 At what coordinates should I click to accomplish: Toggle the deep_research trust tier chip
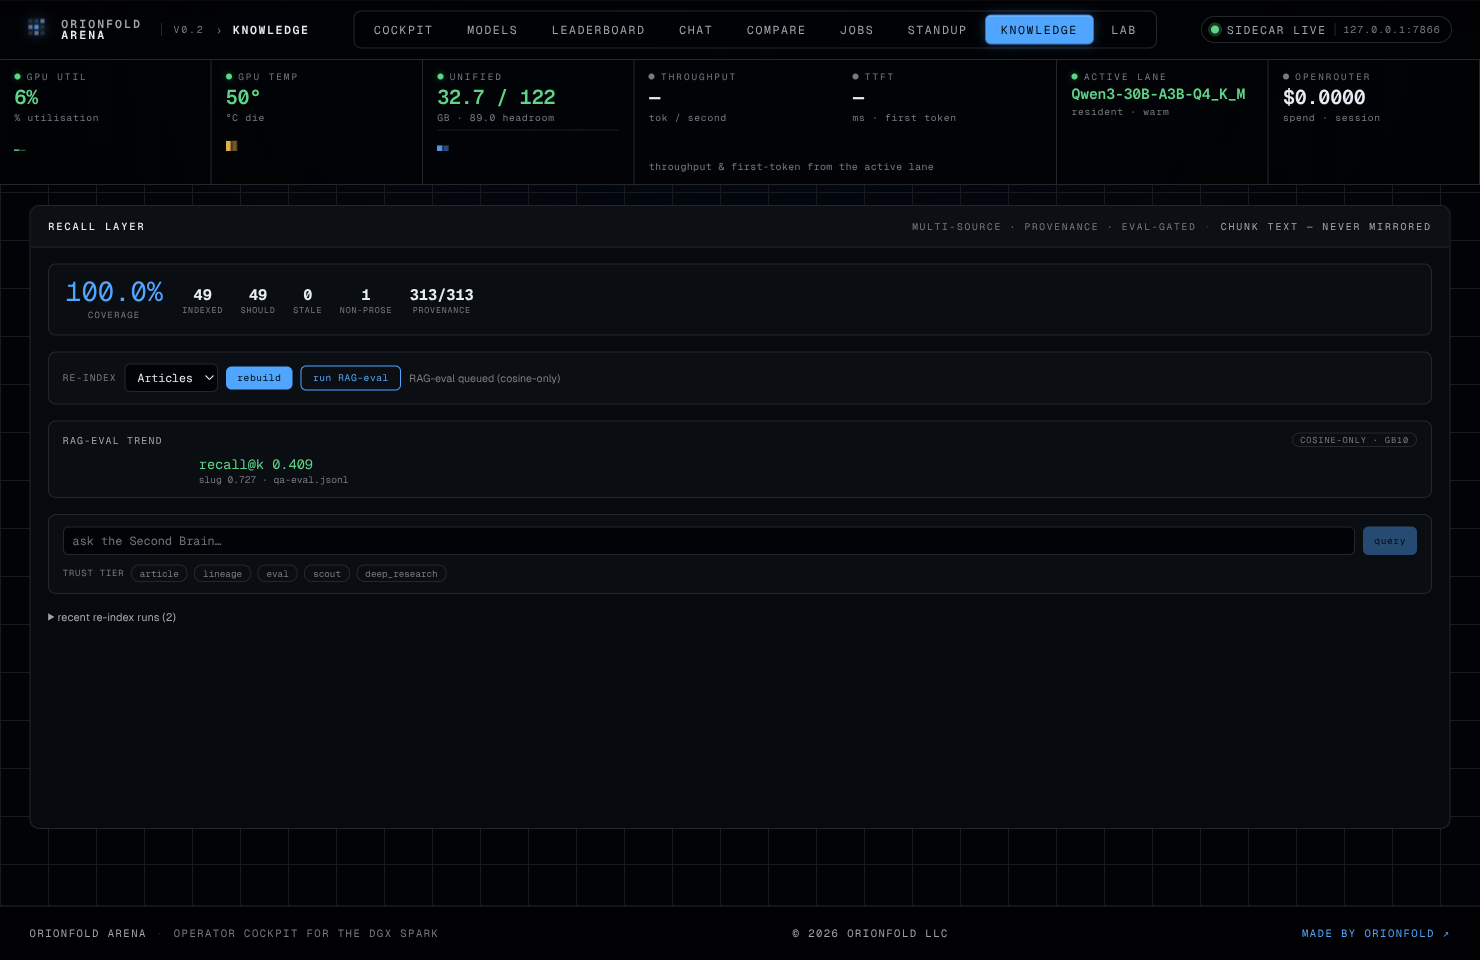tap(401, 574)
